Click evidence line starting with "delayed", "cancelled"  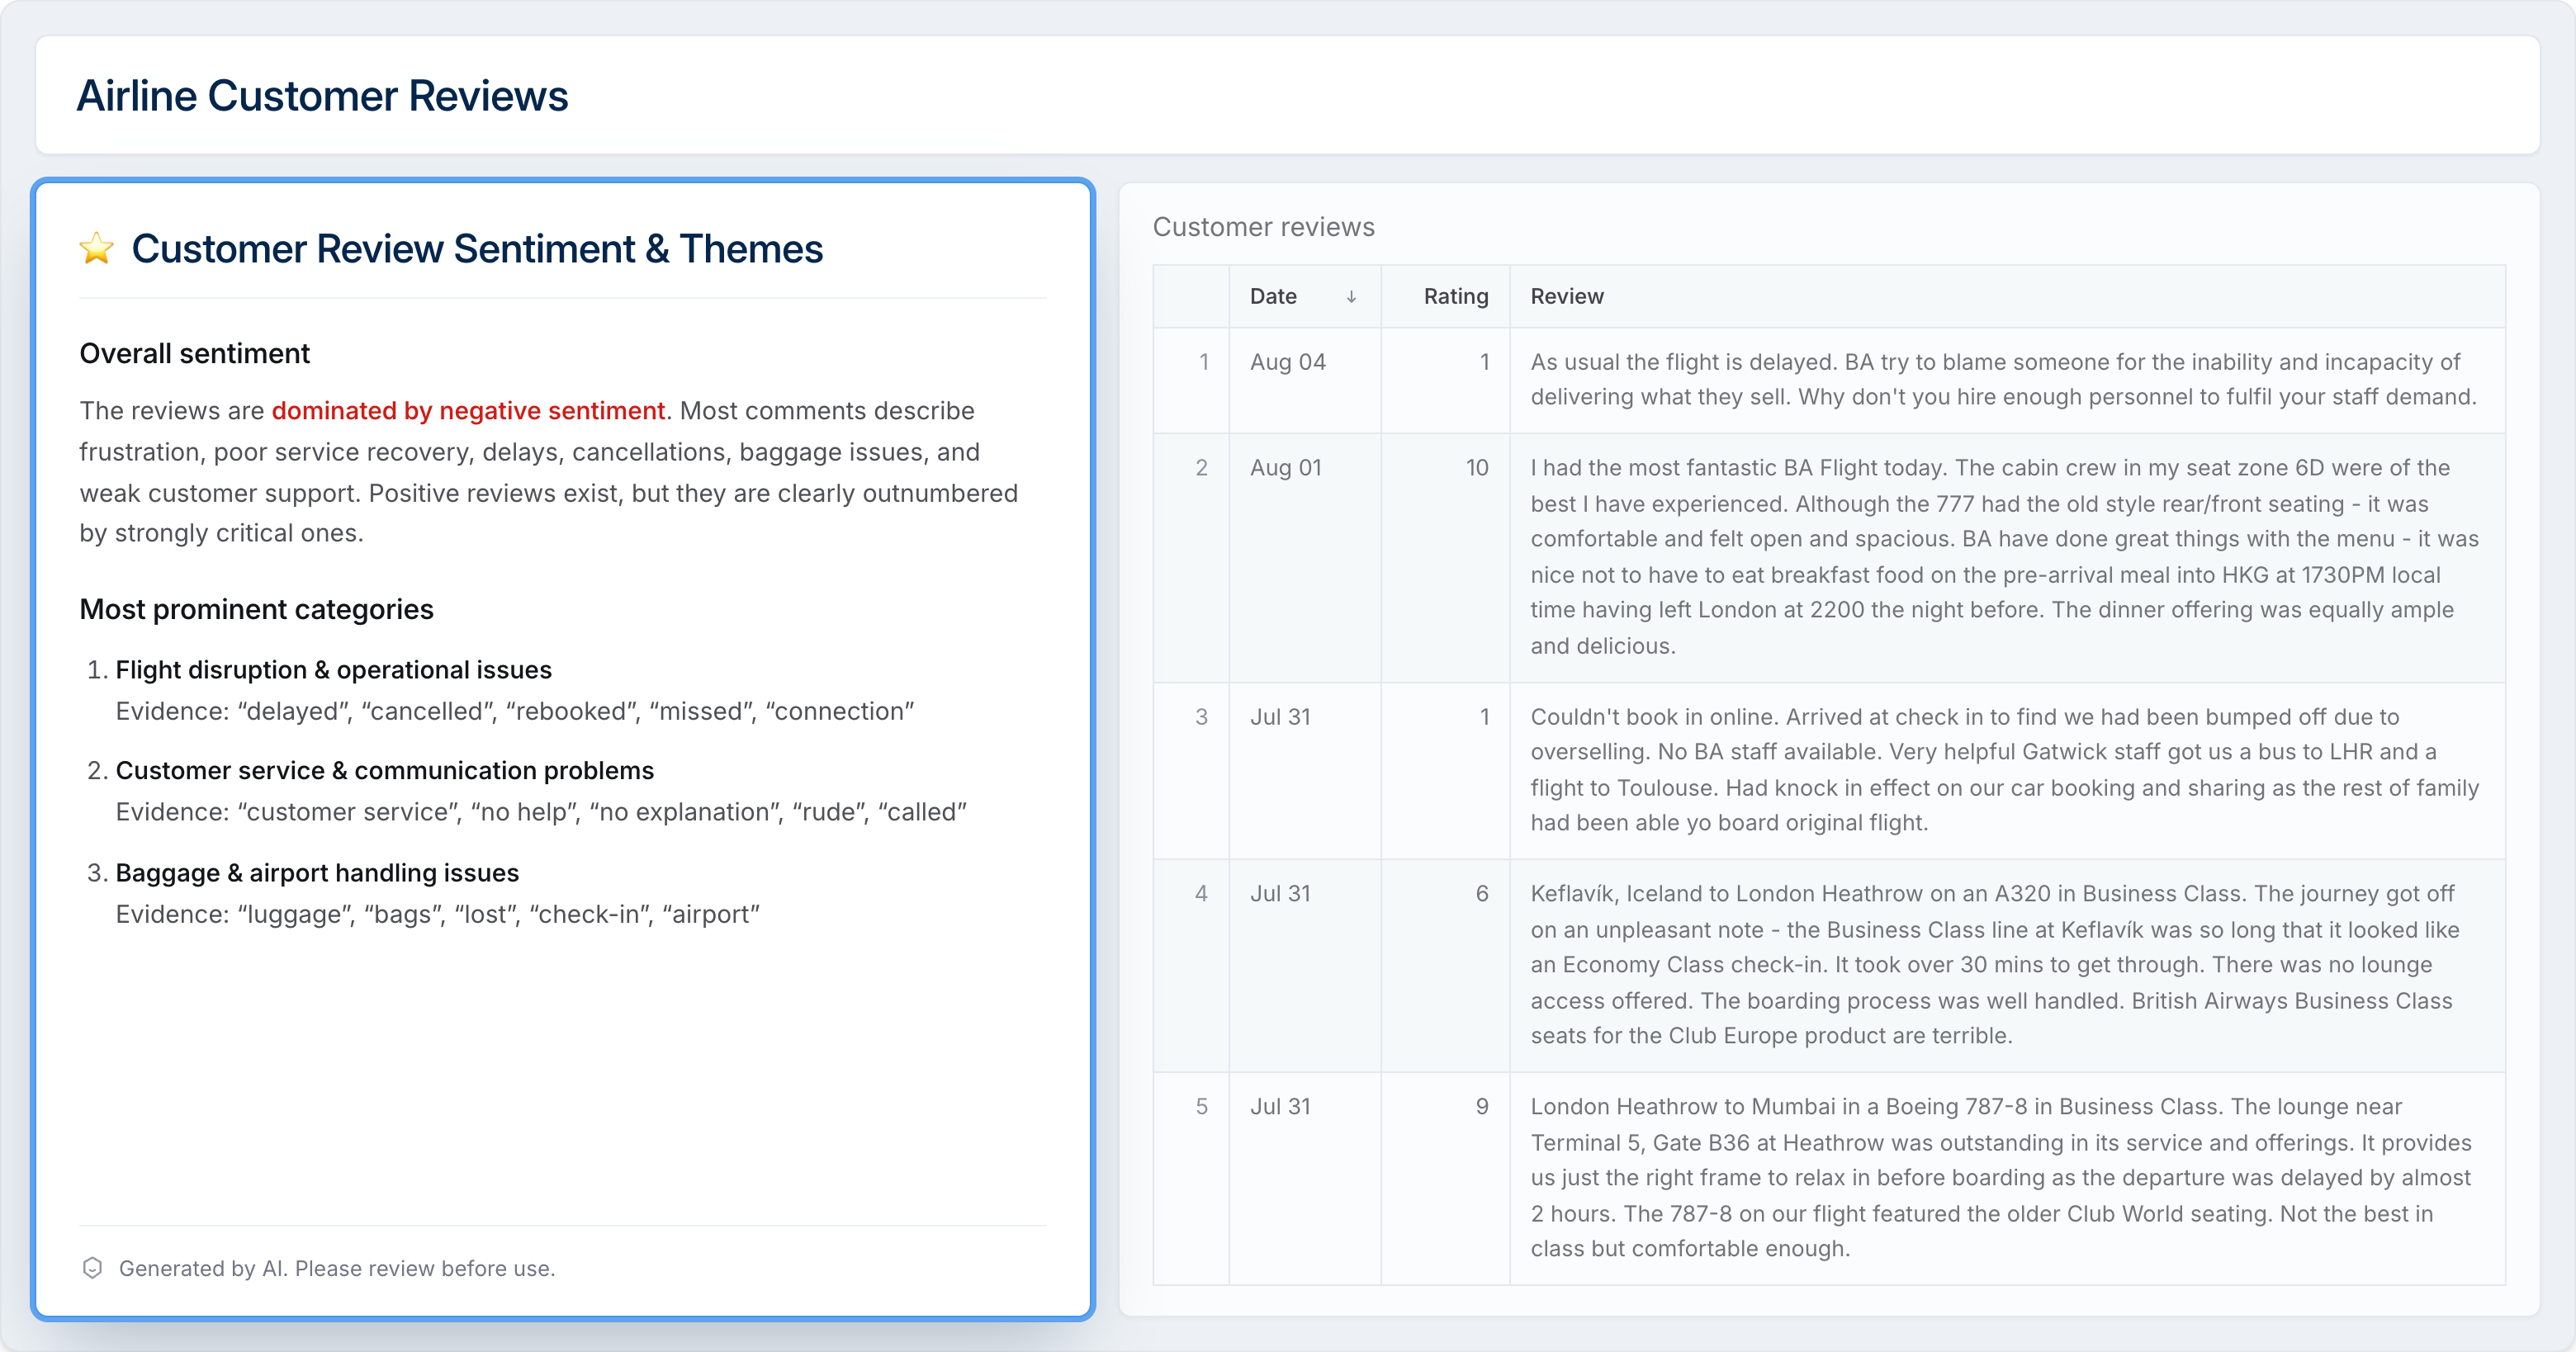(x=515, y=711)
